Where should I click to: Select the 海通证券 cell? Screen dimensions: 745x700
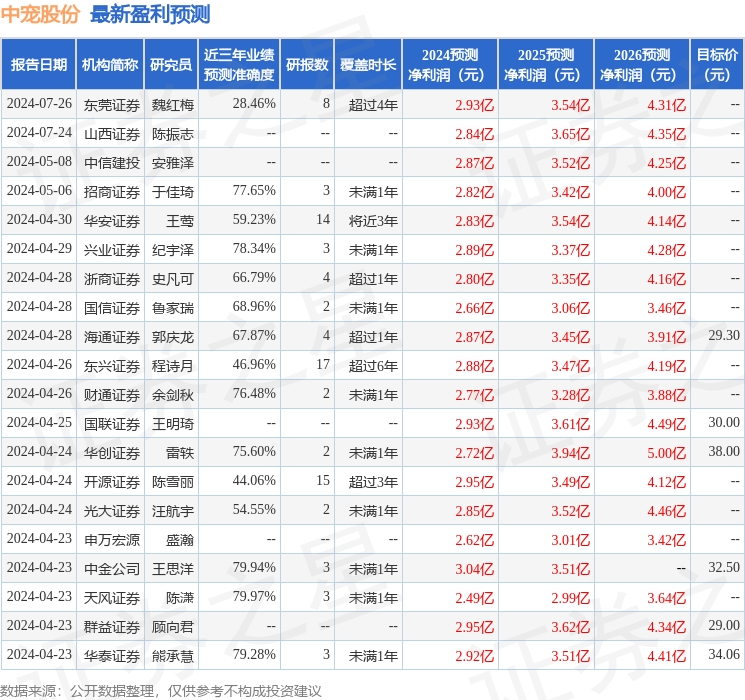(112, 337)
